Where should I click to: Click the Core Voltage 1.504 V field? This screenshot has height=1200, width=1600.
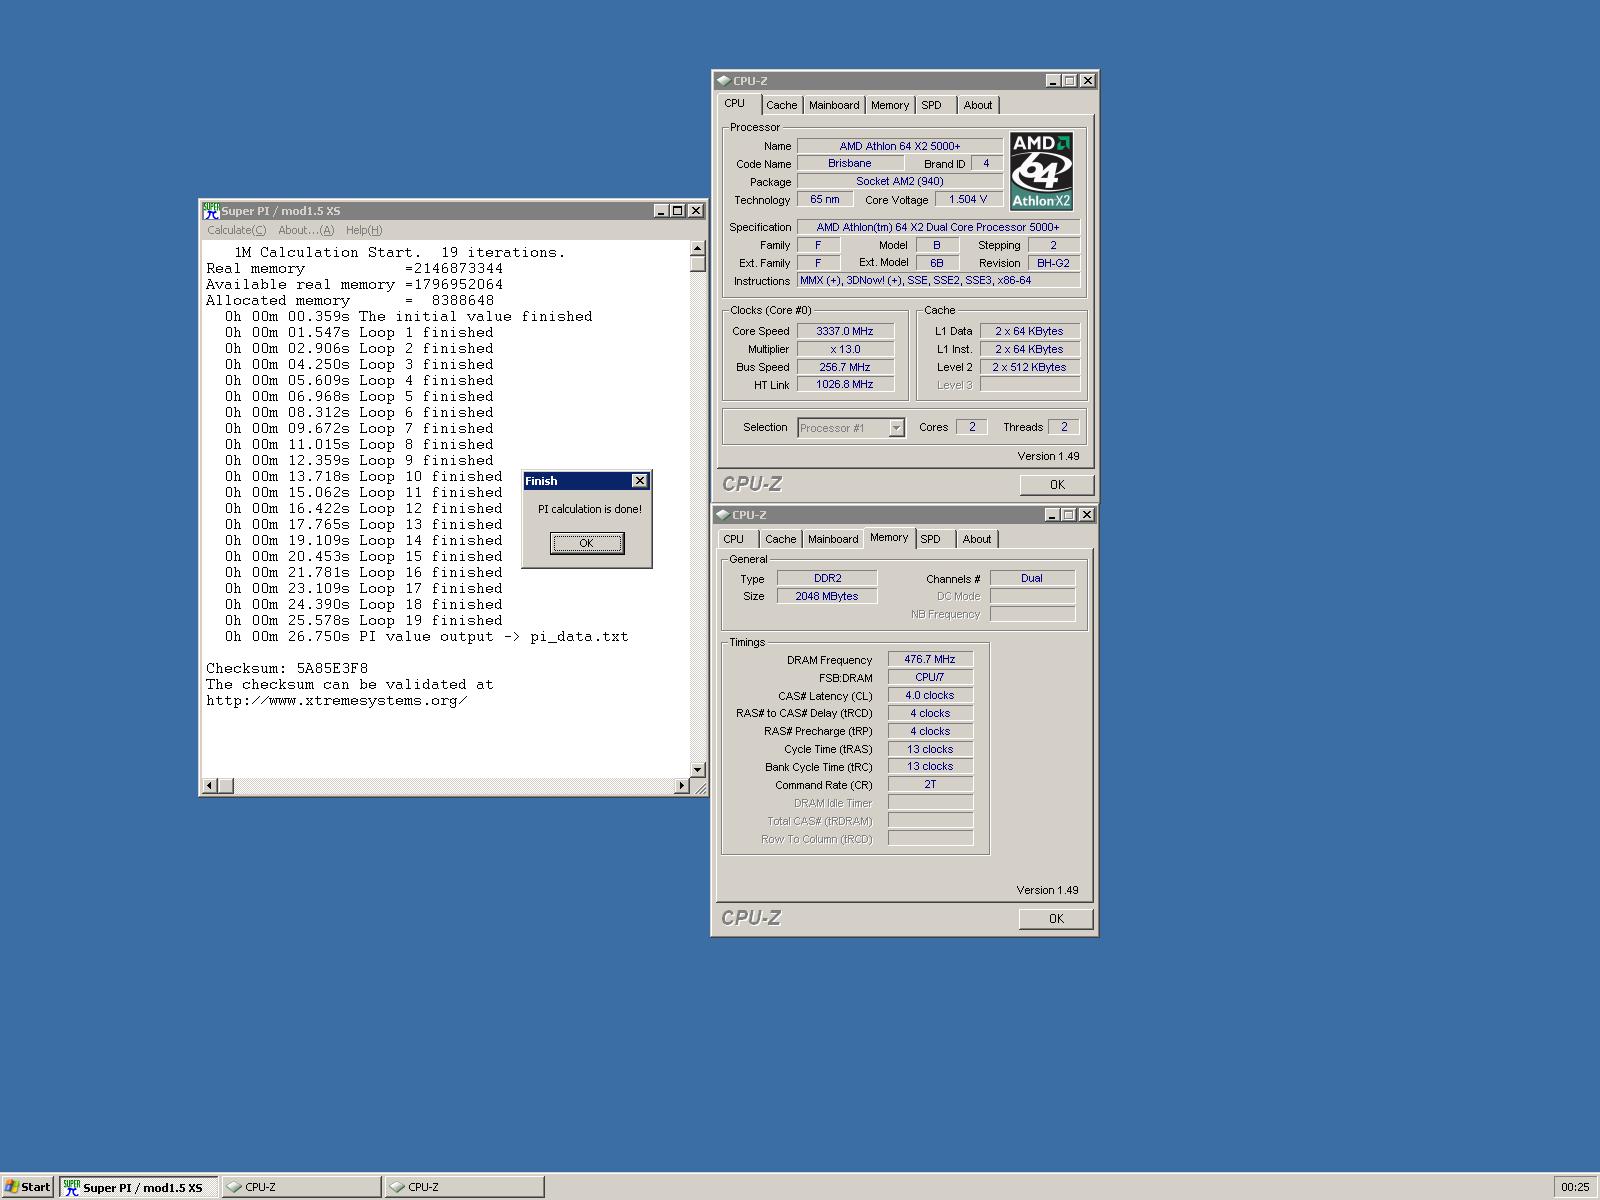pos(968,199)
